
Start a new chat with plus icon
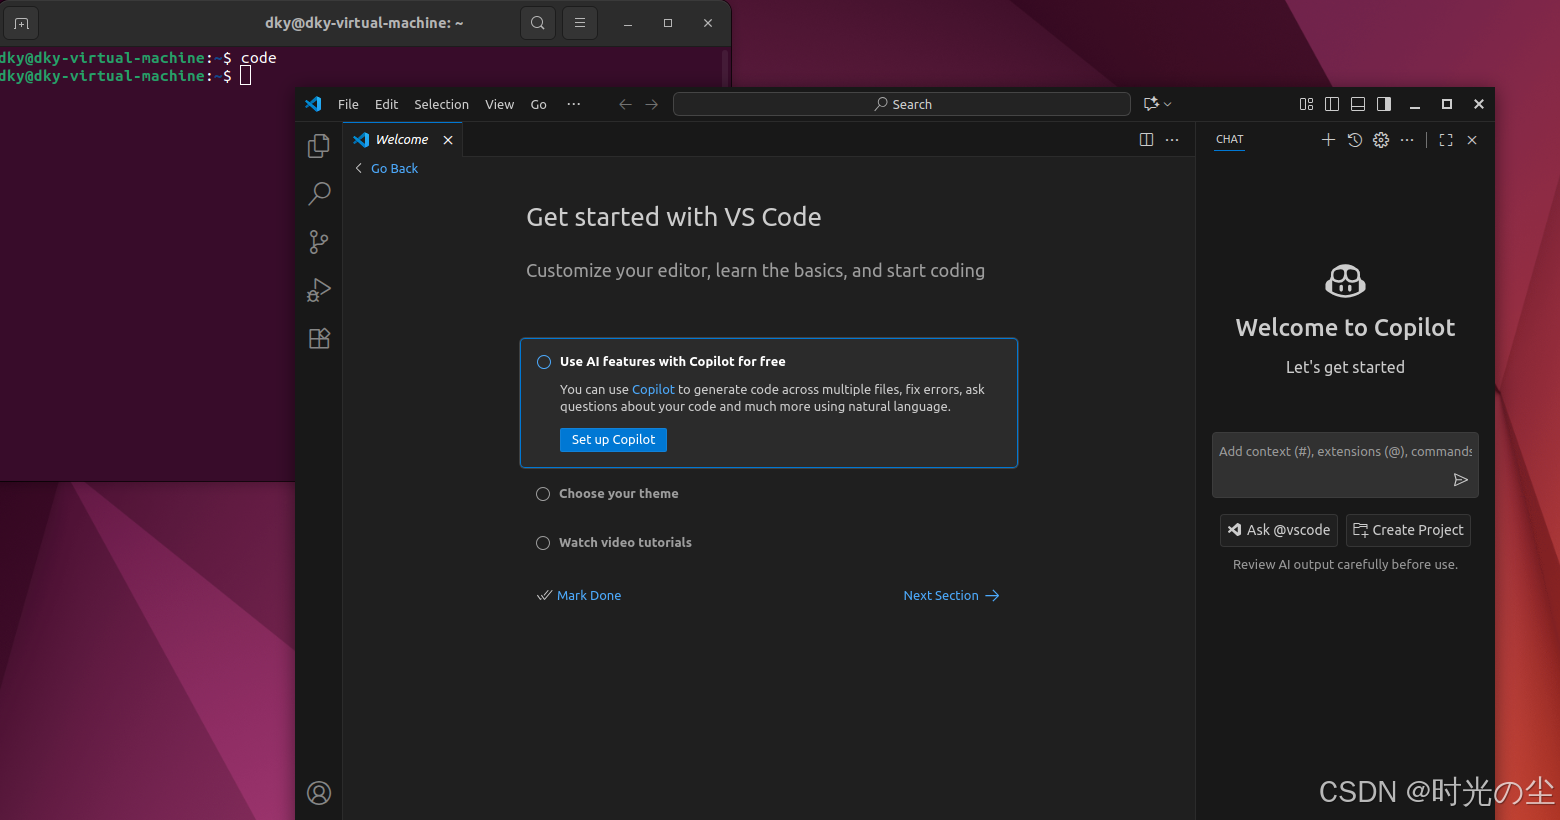pos(1328,140)
